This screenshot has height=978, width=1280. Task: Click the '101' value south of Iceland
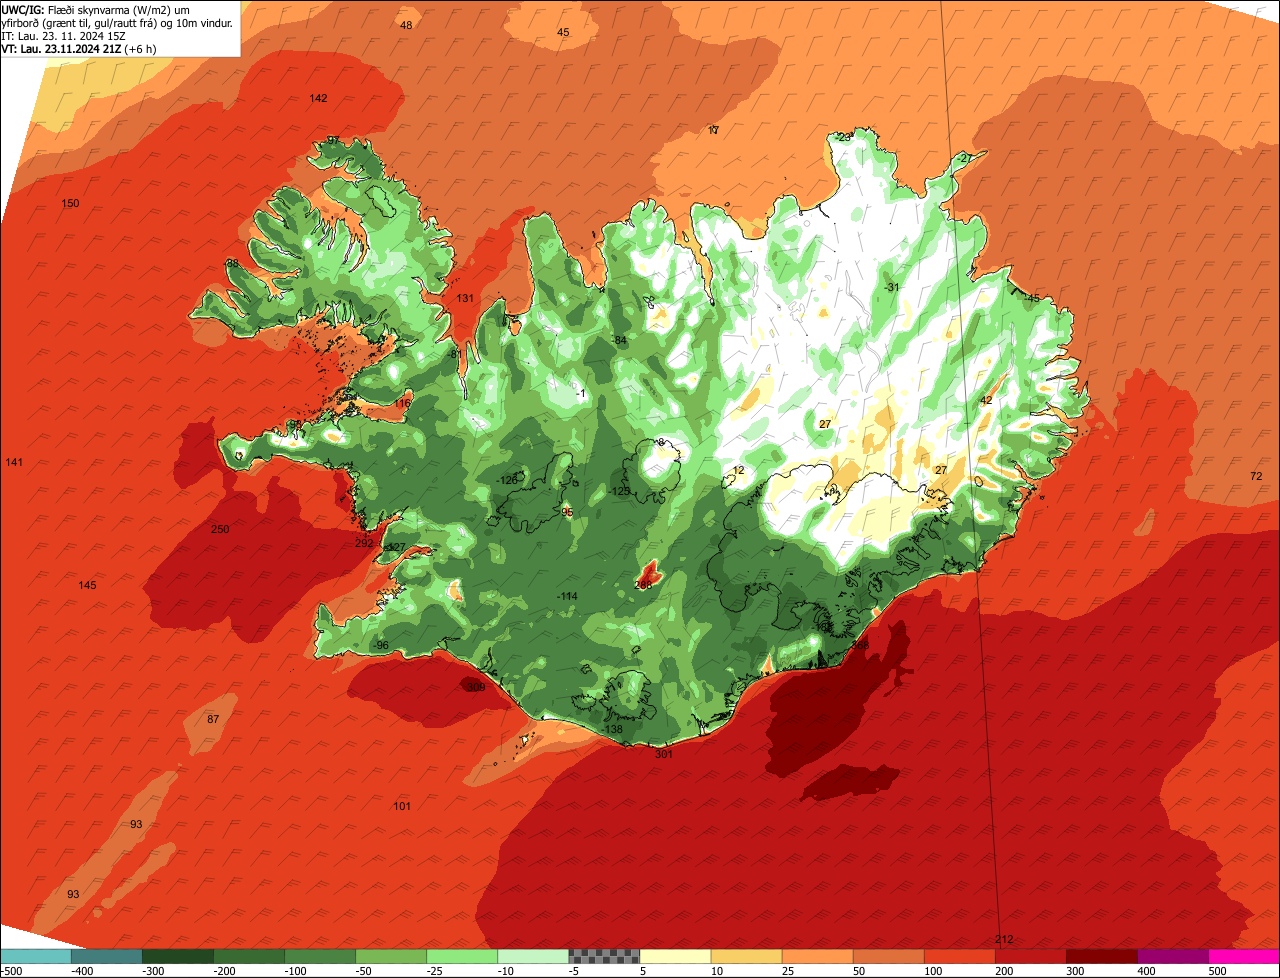pyautogui.click(x=402, y=807)
